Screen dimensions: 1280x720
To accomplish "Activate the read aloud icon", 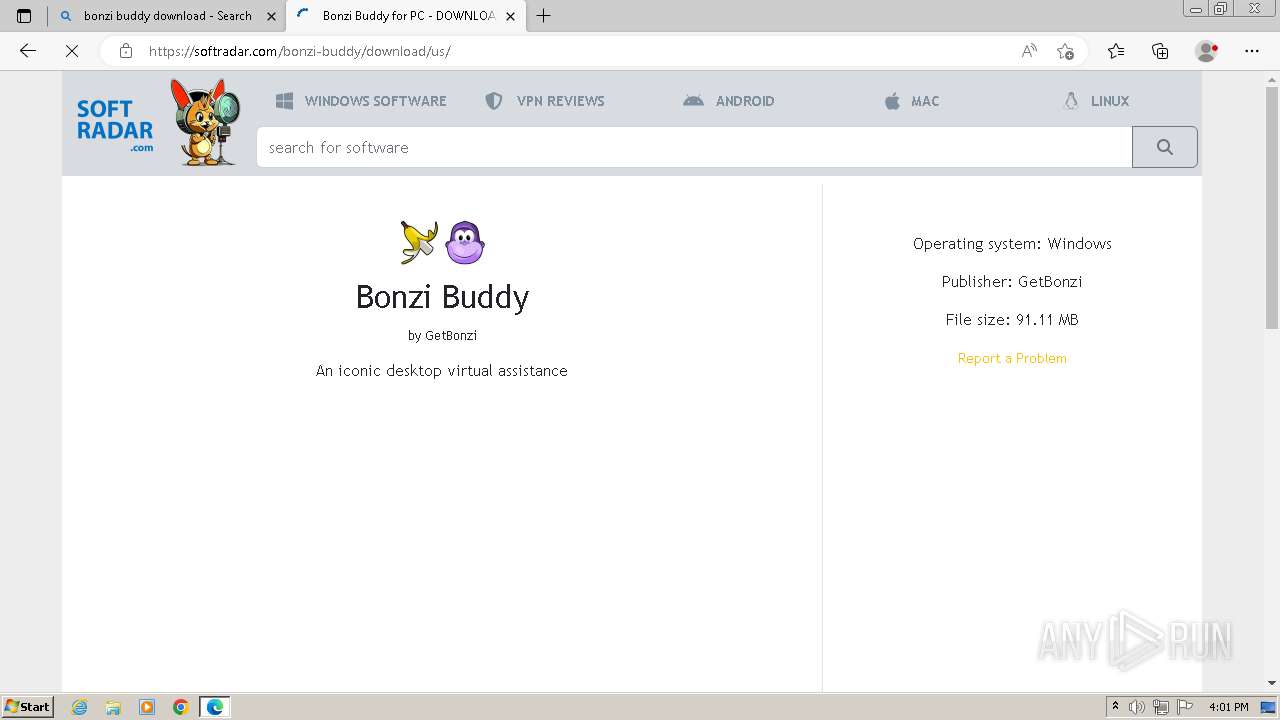I will point(1028,51).
